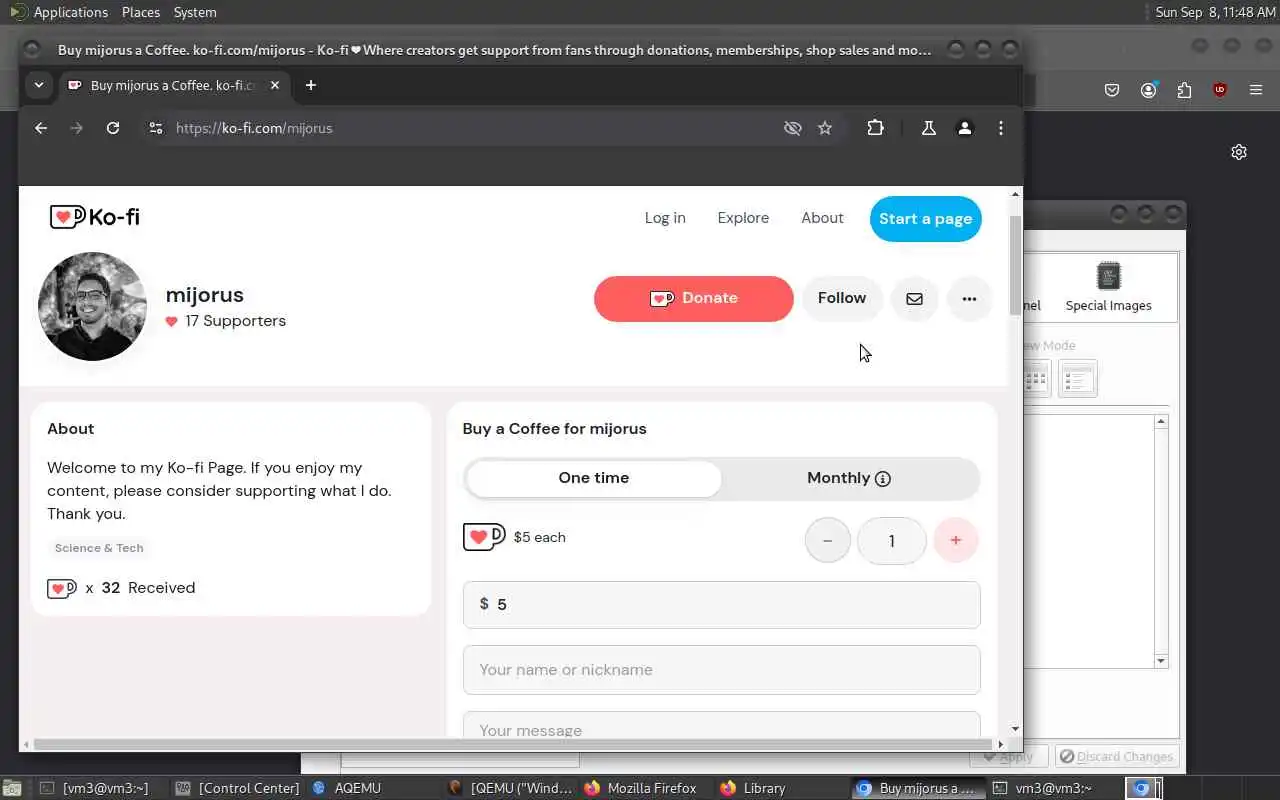Click the tracking protection eye icon
The width and height of the screenshot is (1280, 800).
(x=793, y=128)
